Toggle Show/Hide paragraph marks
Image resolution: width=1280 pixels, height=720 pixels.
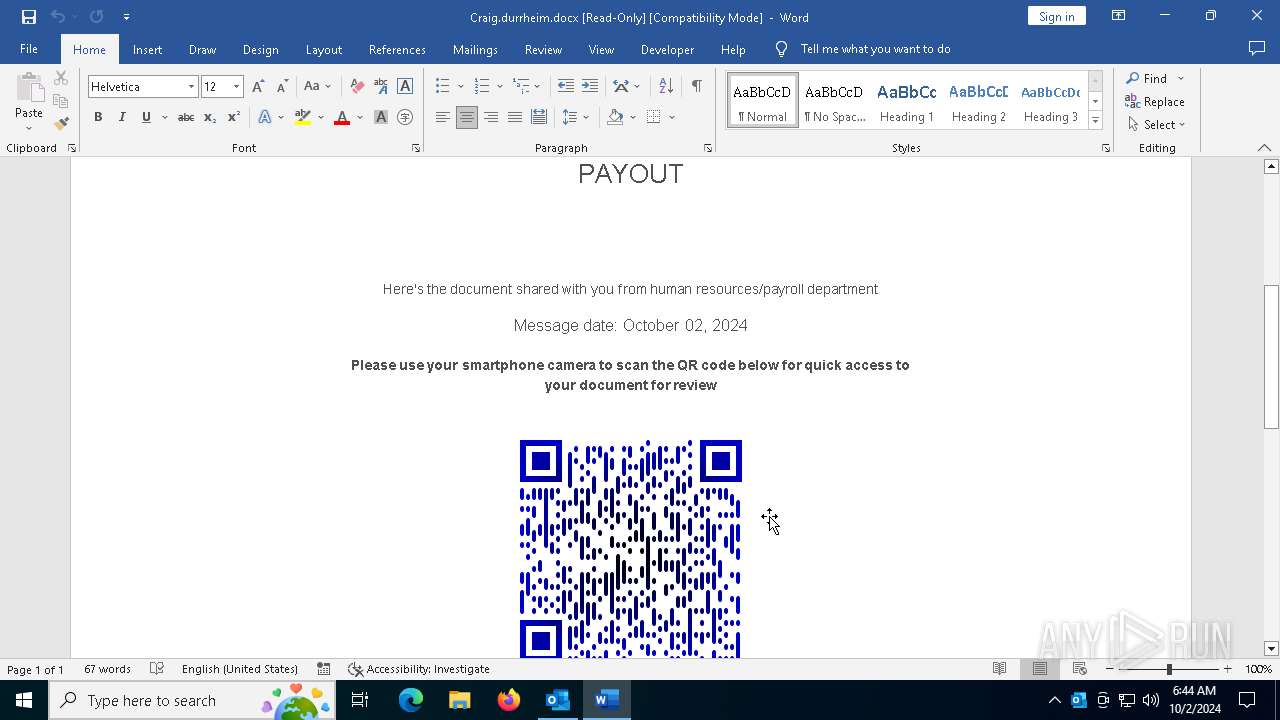(x=696, y=87)
